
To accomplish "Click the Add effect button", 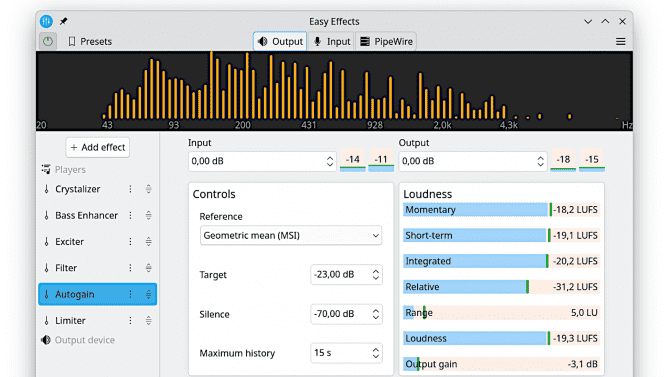I will [98, 147].
